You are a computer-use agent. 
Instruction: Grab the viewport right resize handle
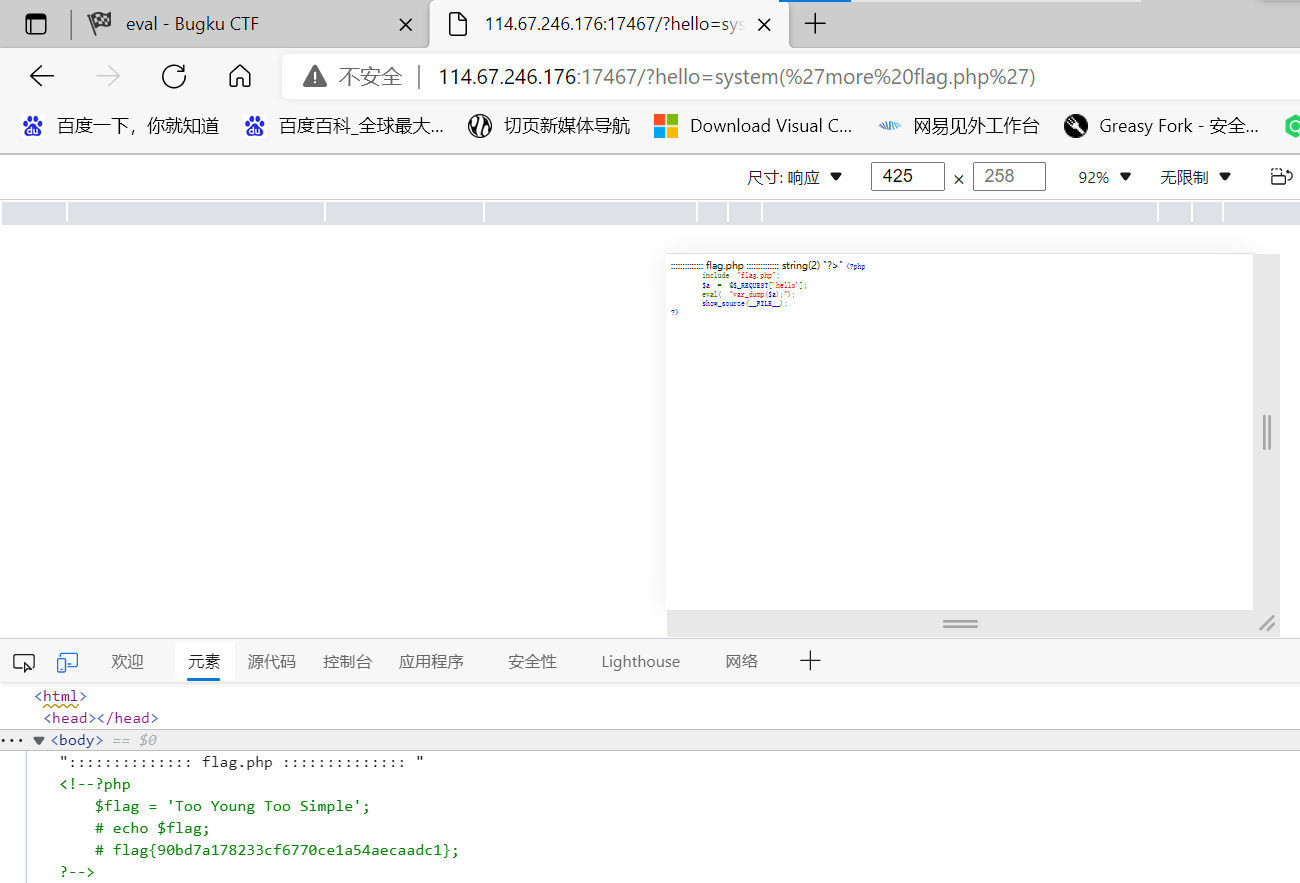[1267, 432]
